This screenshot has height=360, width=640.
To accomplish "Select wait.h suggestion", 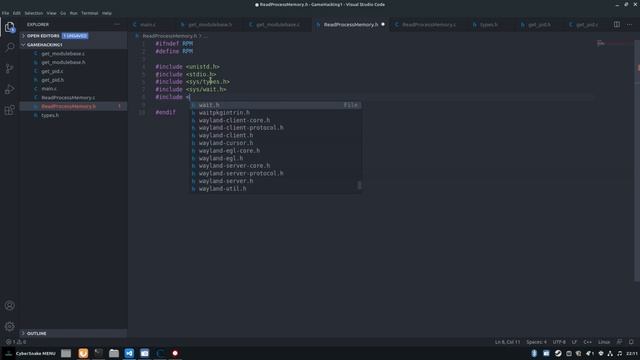I will [x=276, y=105].
